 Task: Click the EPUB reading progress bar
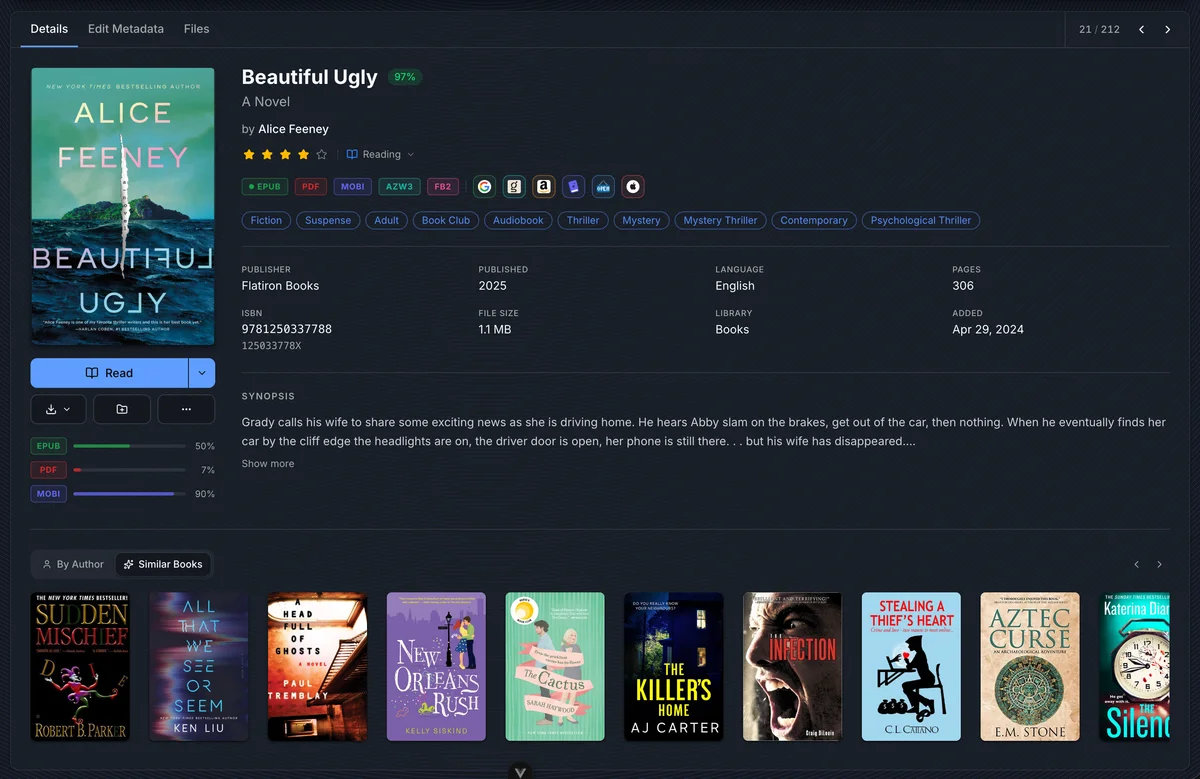point(130,446)
